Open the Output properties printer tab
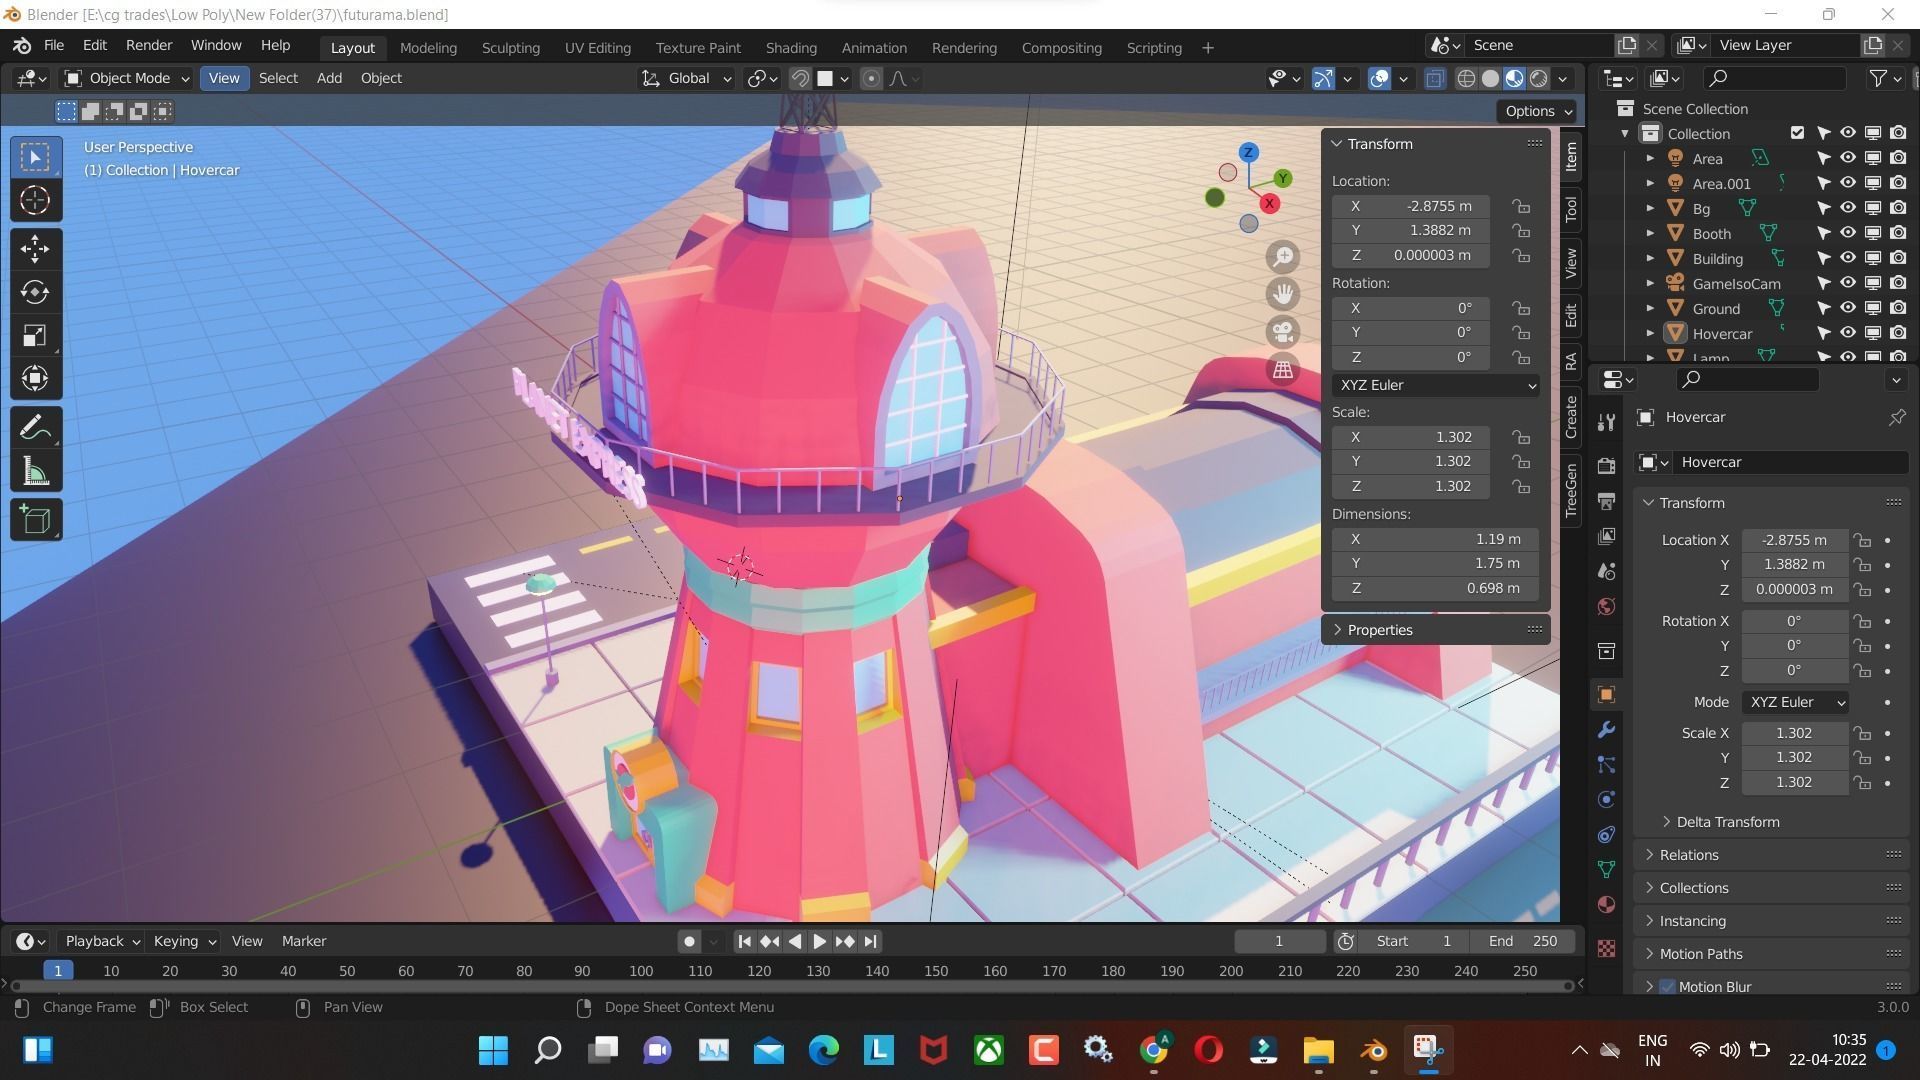Screen dimensions: 1920x1080 pyautogui.click(x=1606, y=501)
